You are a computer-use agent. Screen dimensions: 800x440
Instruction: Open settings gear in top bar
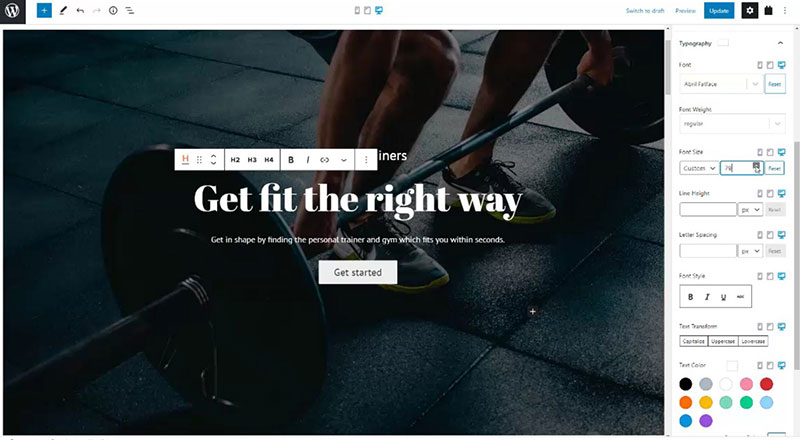coord(749,11)
